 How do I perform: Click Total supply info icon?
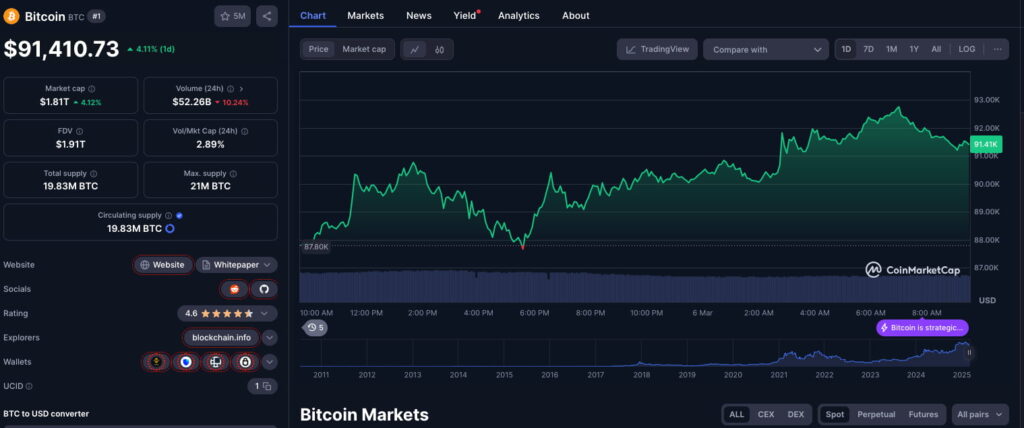click(93, 174)
